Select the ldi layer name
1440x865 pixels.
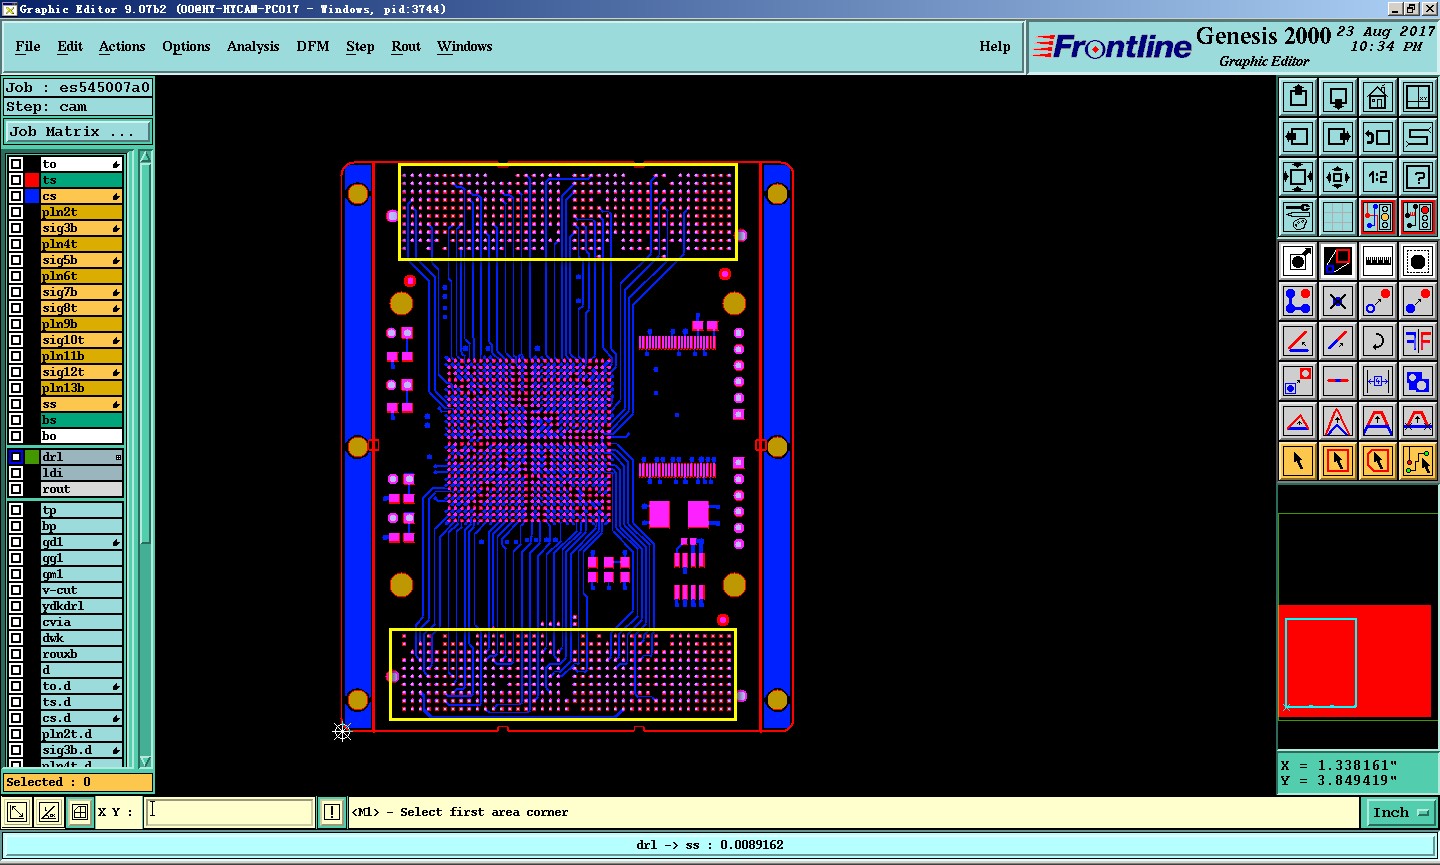click(x=81, y=473)
